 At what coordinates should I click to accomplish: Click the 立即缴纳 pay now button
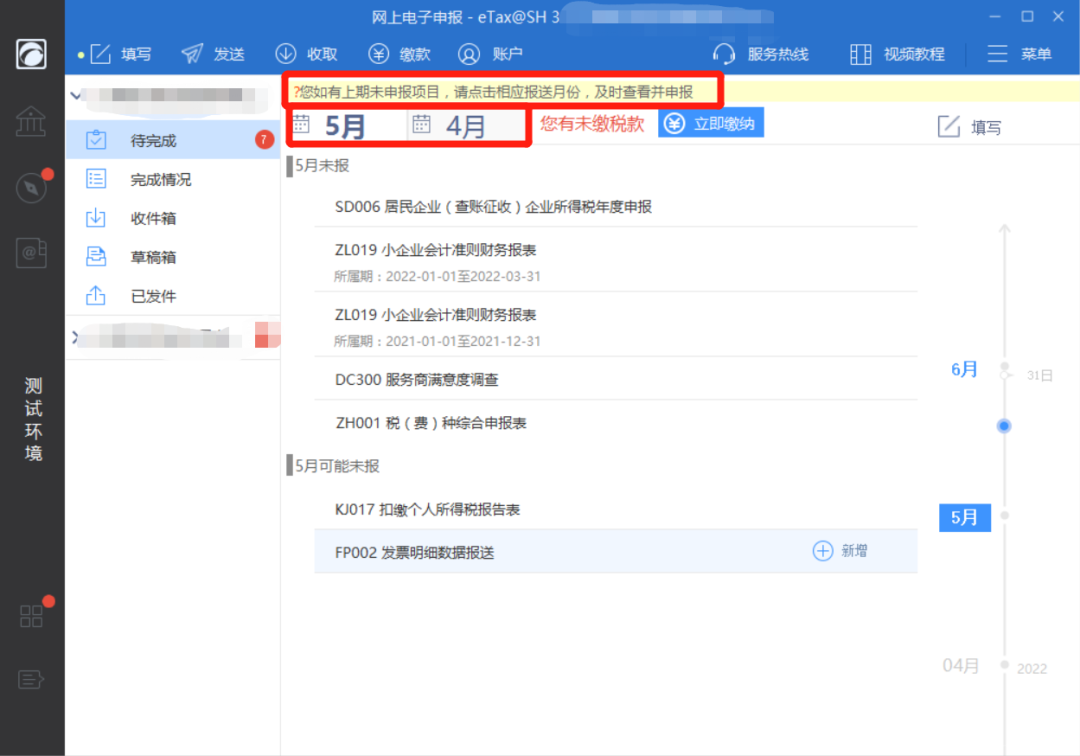711,122
